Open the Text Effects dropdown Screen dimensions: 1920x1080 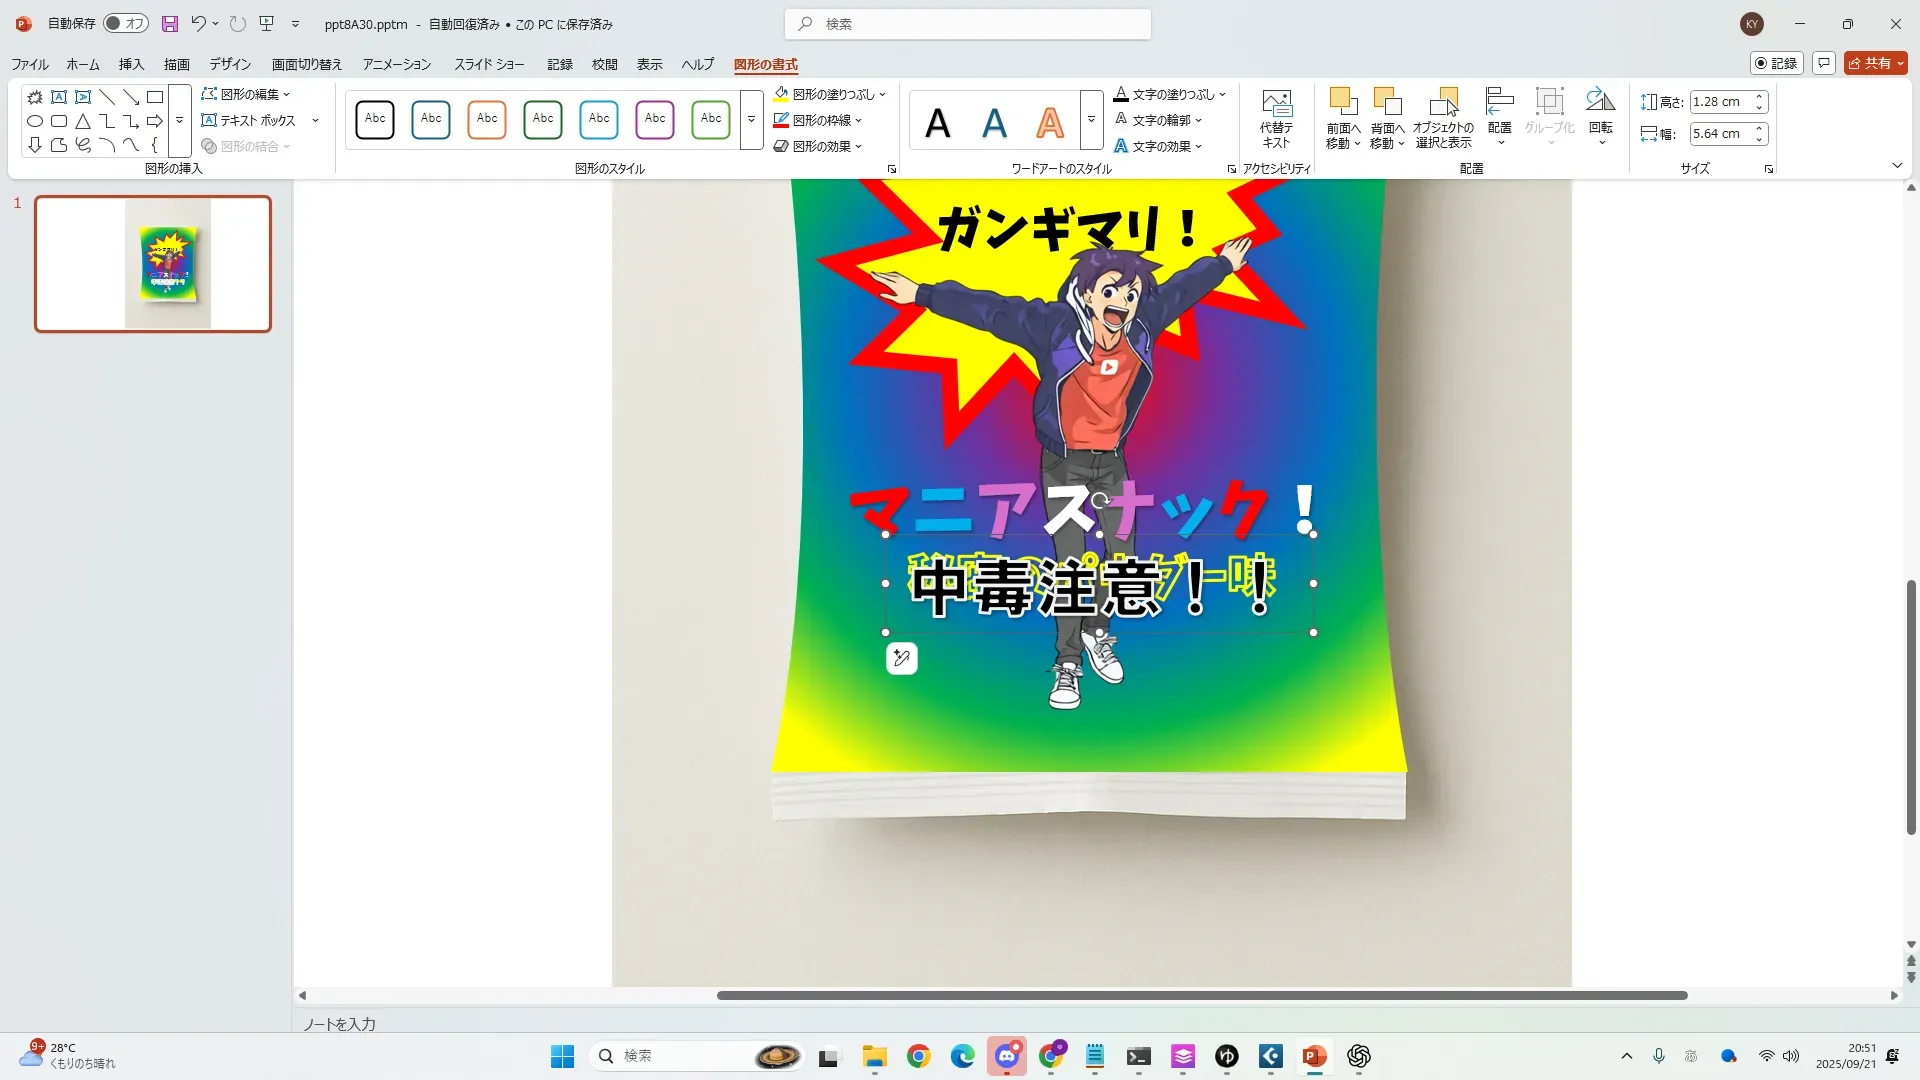coord(1160,146)
